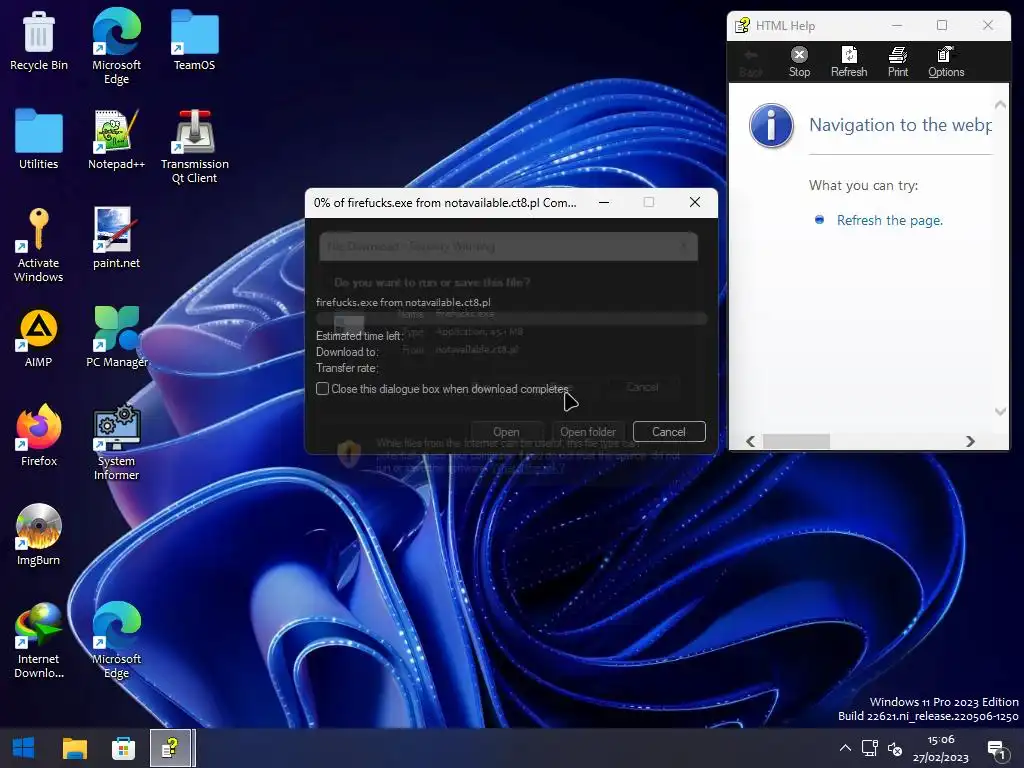Screen dimensions: 1024x768
Task: Open the muted volume tray icon
Action: (895, 749)
